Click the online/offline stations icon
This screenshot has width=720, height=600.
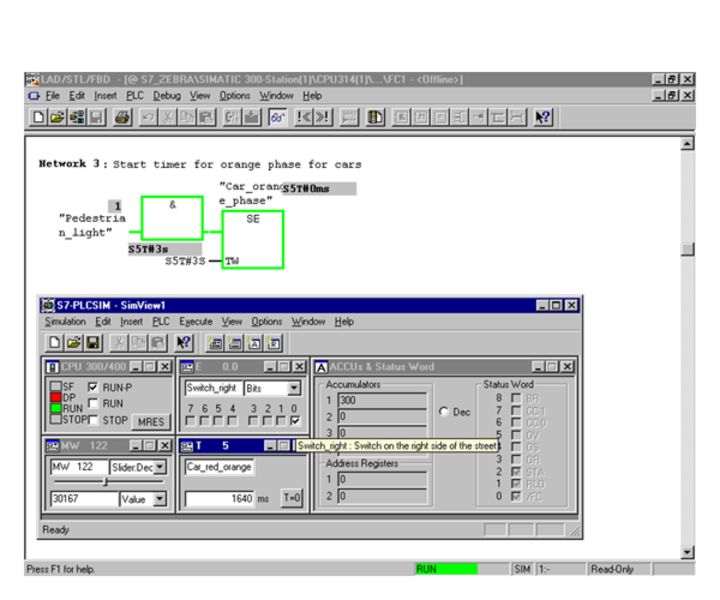click(77, 118)
